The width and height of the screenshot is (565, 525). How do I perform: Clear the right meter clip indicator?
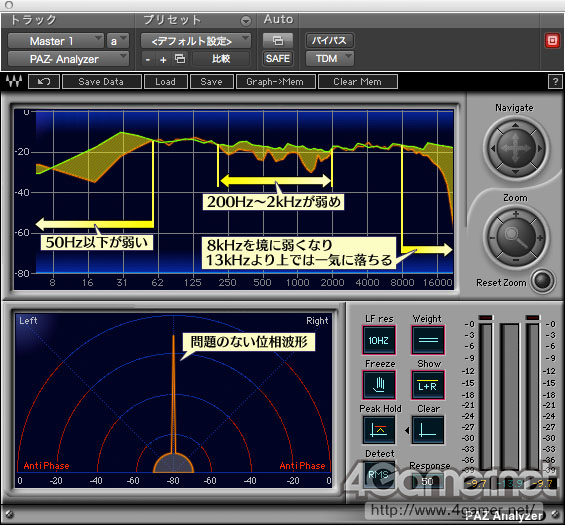coord(532,317)
